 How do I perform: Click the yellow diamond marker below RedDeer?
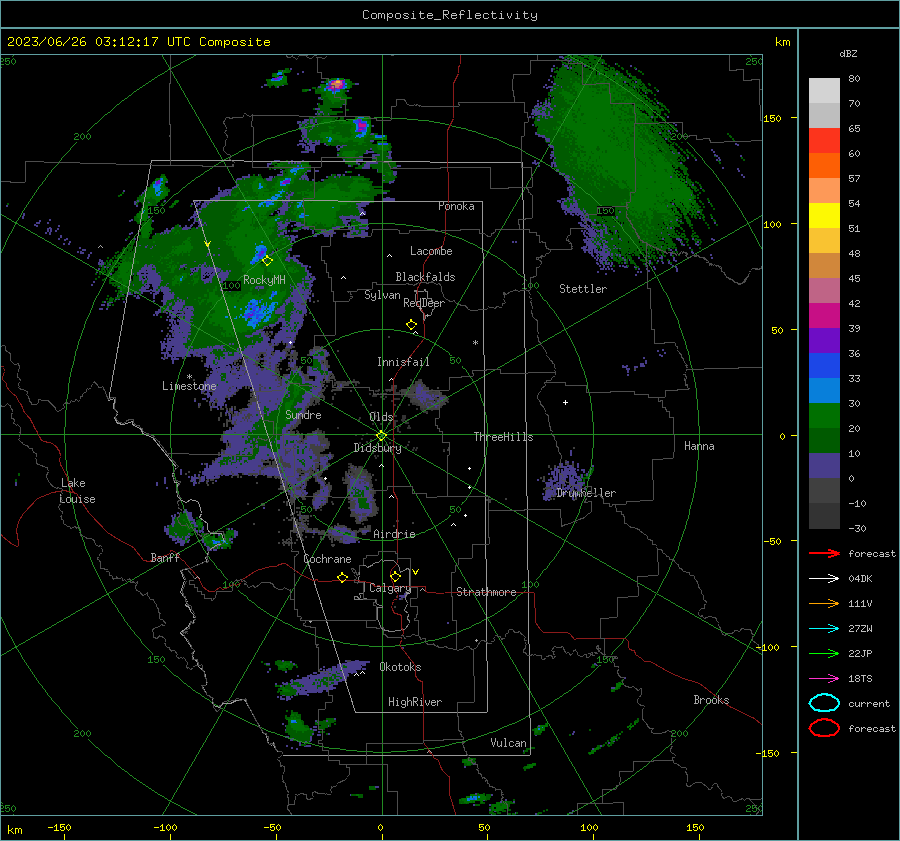[412, 325]
